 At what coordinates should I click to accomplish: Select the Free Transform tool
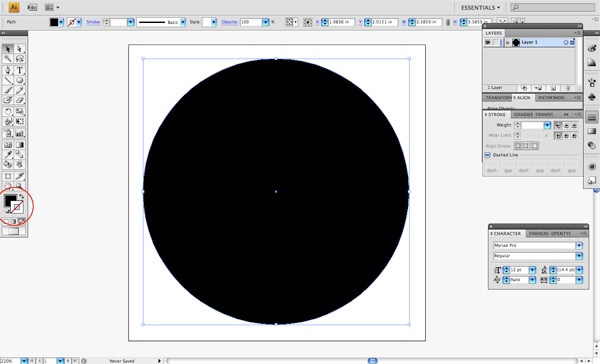point(20,121)
